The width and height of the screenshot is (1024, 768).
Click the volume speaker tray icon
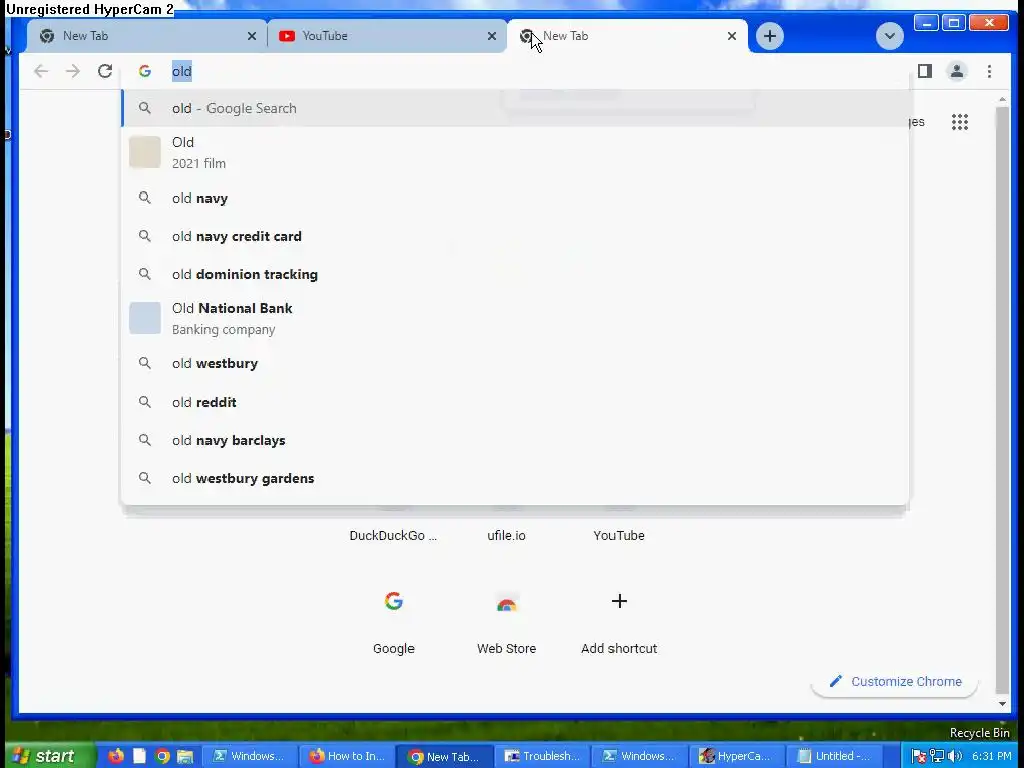955,756
